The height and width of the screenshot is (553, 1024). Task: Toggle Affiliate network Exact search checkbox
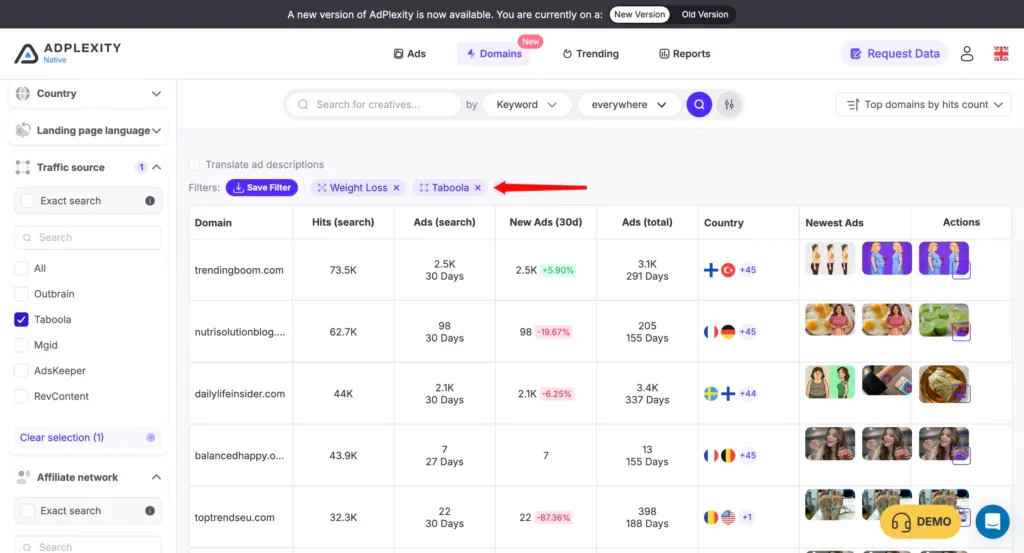27,511
